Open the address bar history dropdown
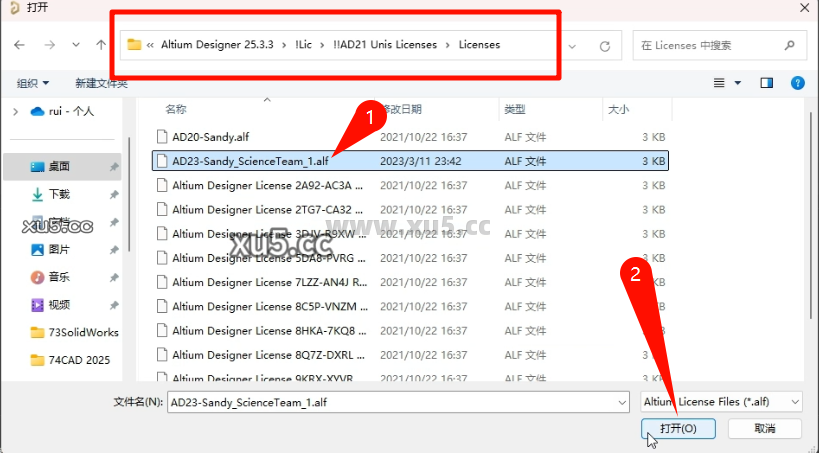 click(x=572, y=46)
